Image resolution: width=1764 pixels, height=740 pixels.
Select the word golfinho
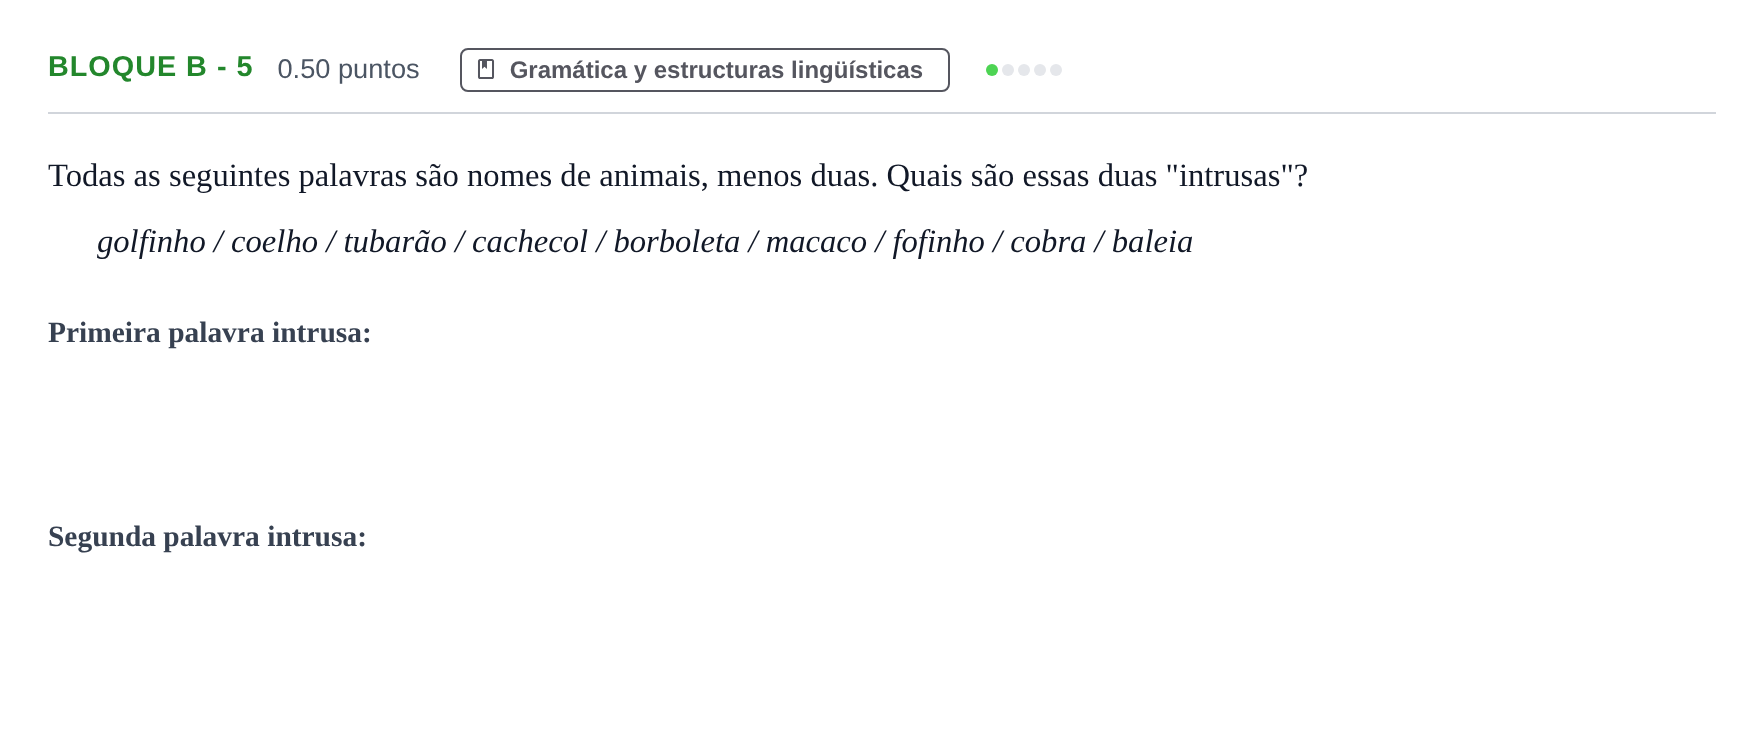point(151,242)
